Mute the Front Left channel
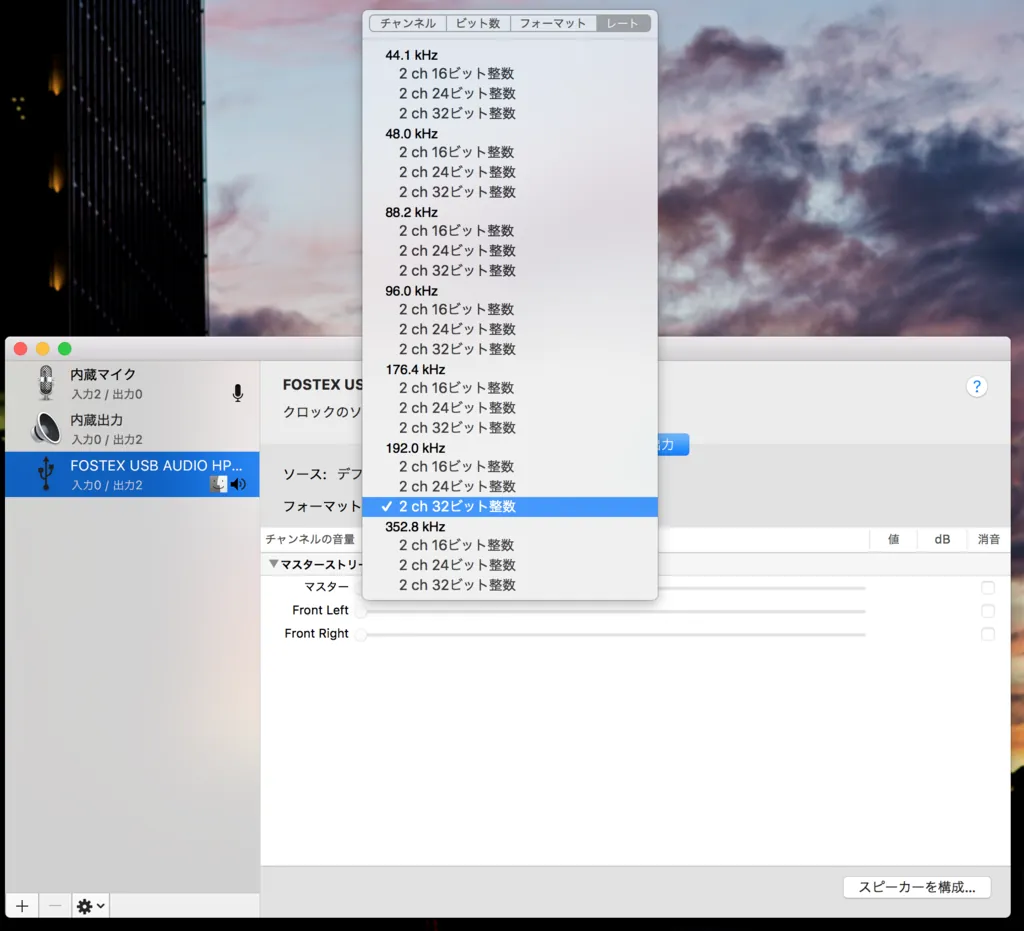This screenshot has width=1024, height=931. coord(988,611)
